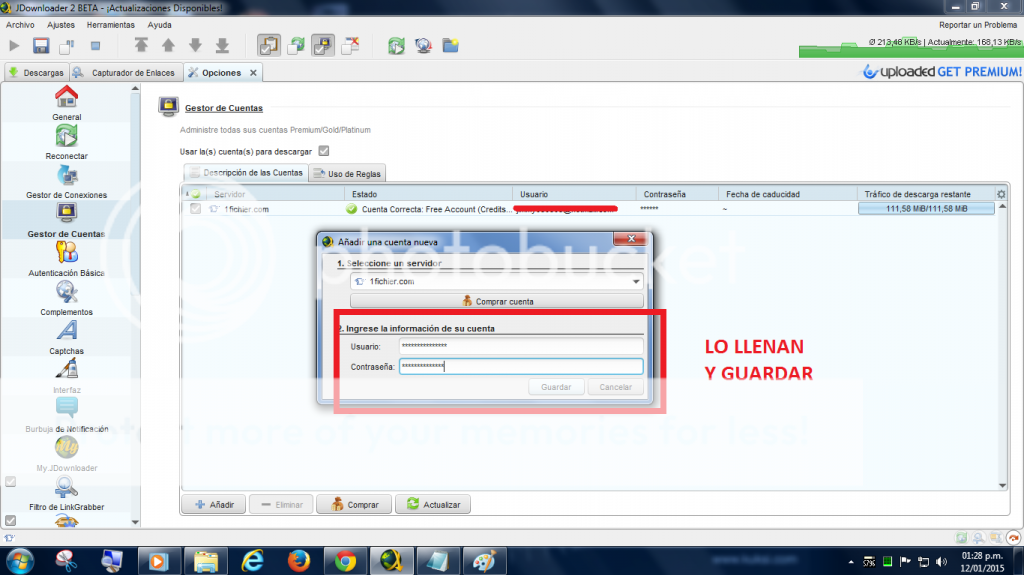This screenshot has width=1024, height=575.
Task: Click the remaining traffic progress bar
Action: tap(926, 208)
